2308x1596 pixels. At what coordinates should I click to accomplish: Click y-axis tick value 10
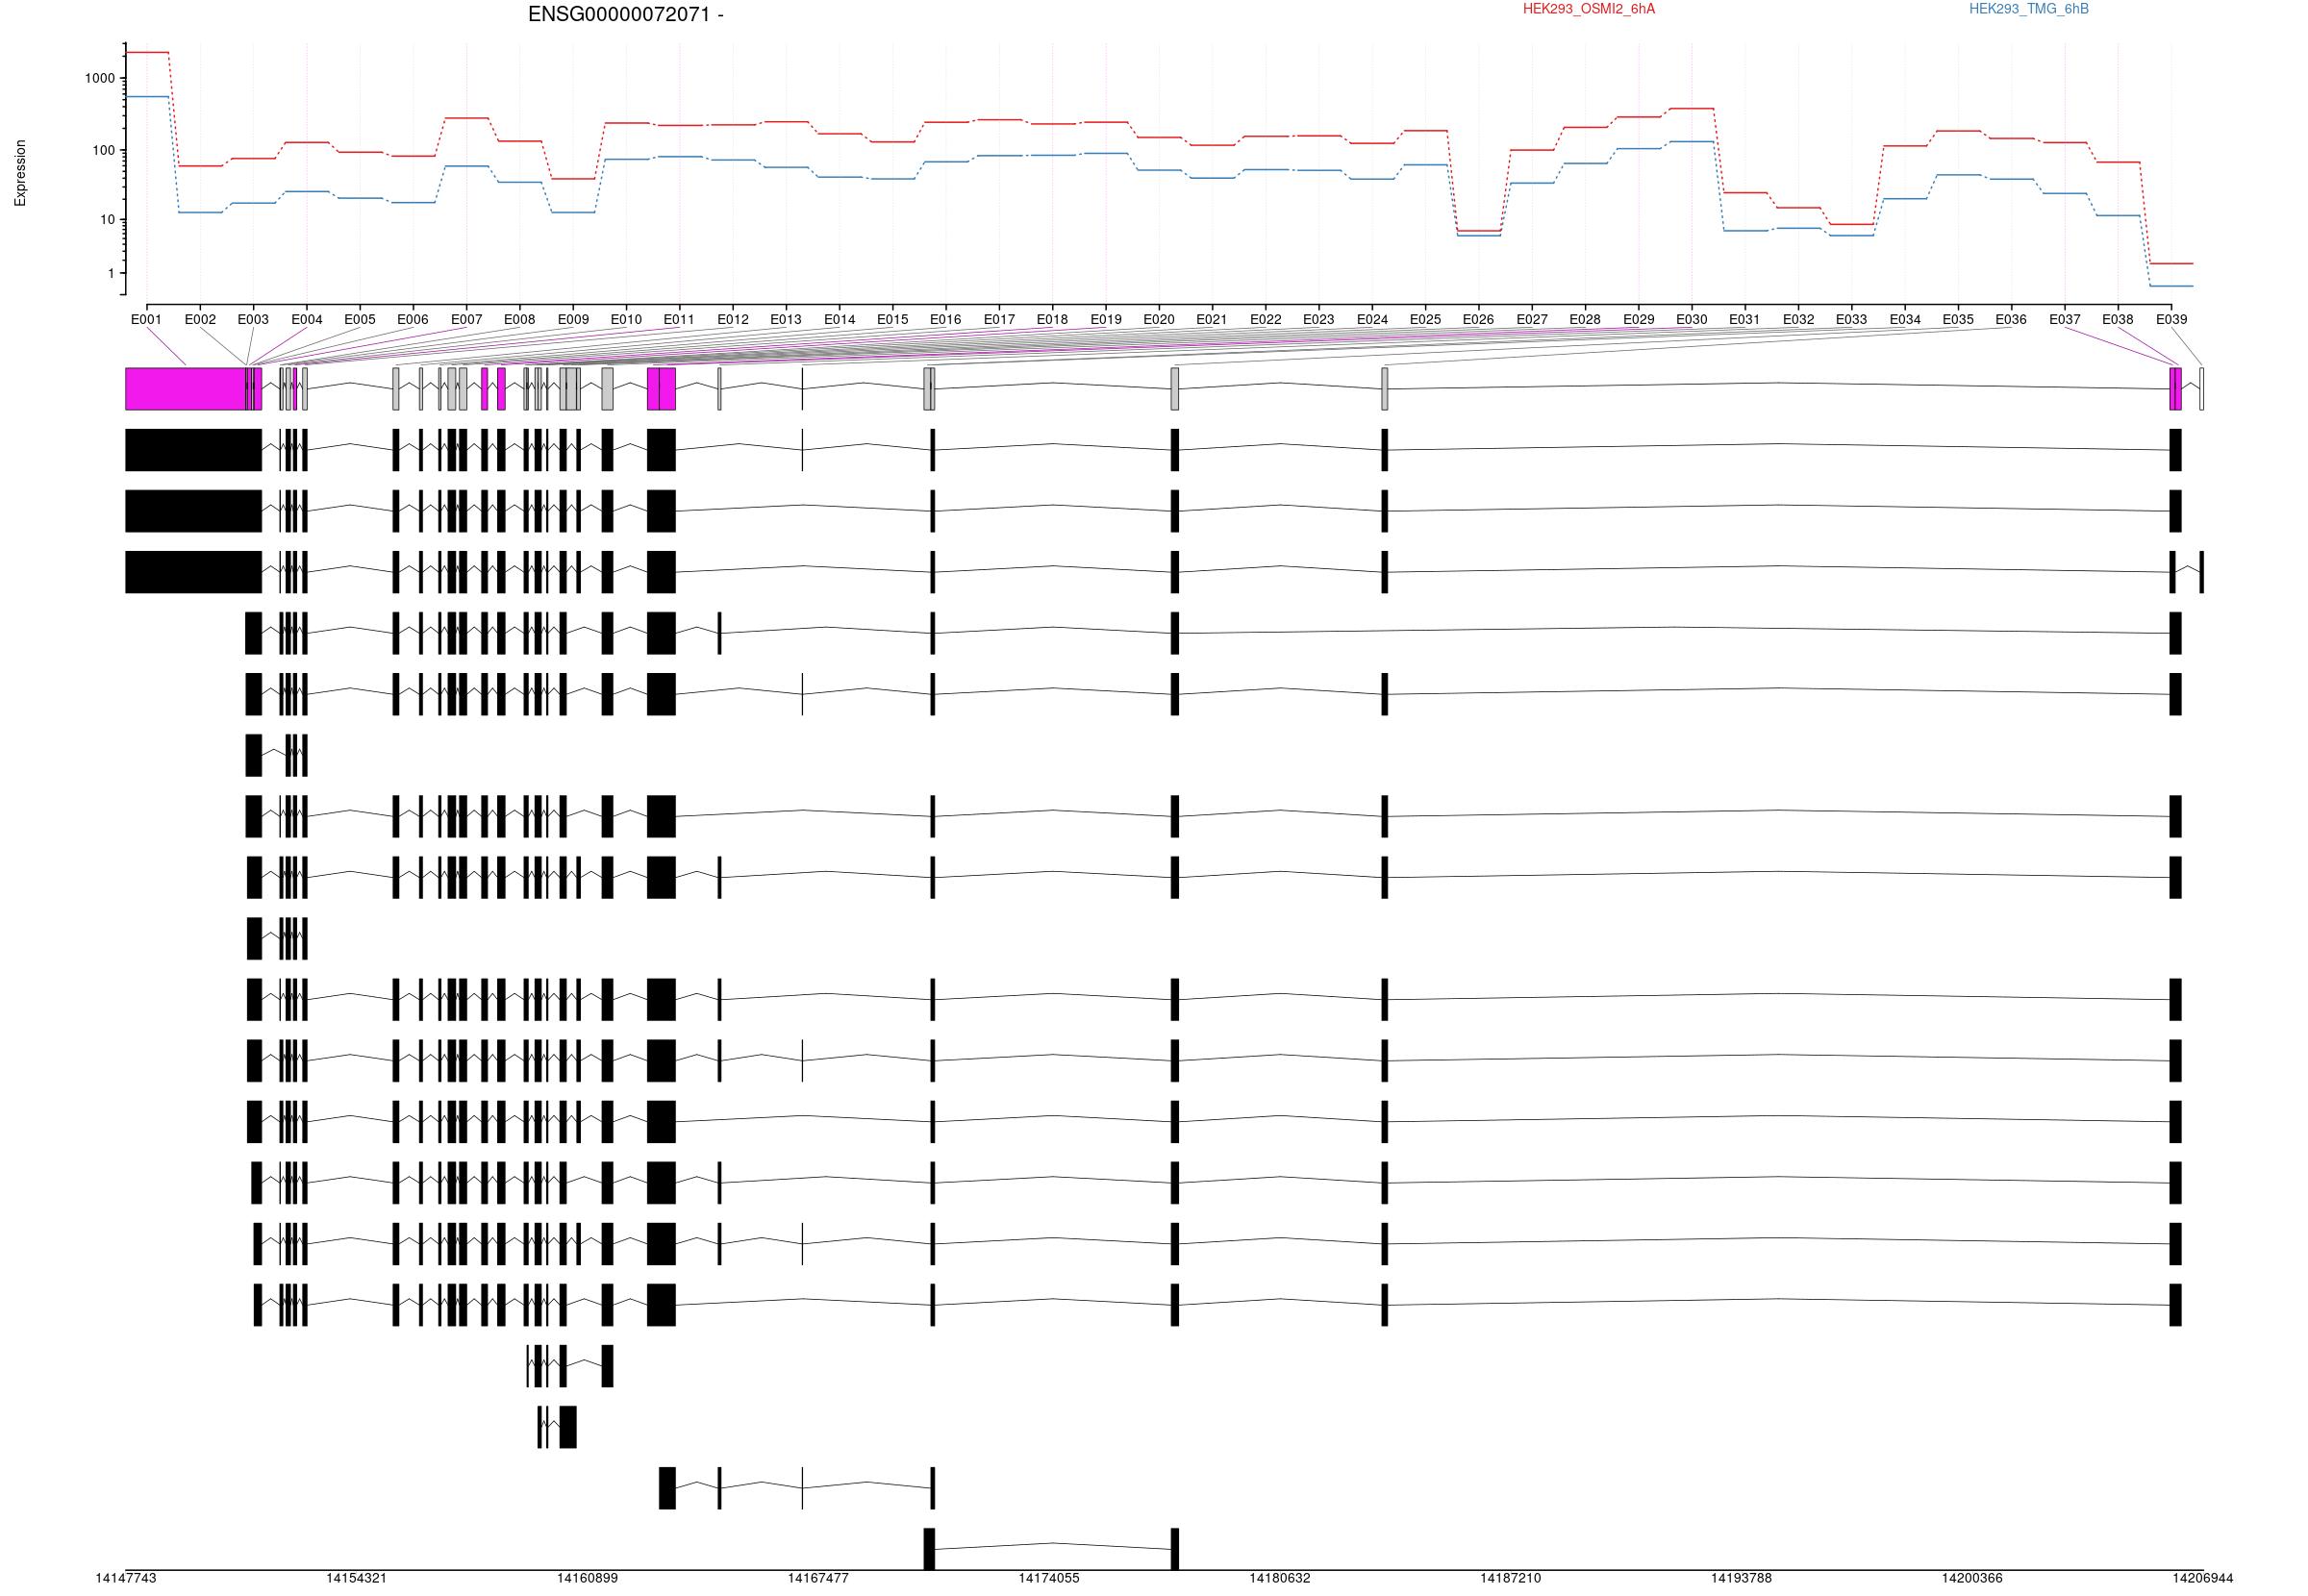tap(108, 220)
